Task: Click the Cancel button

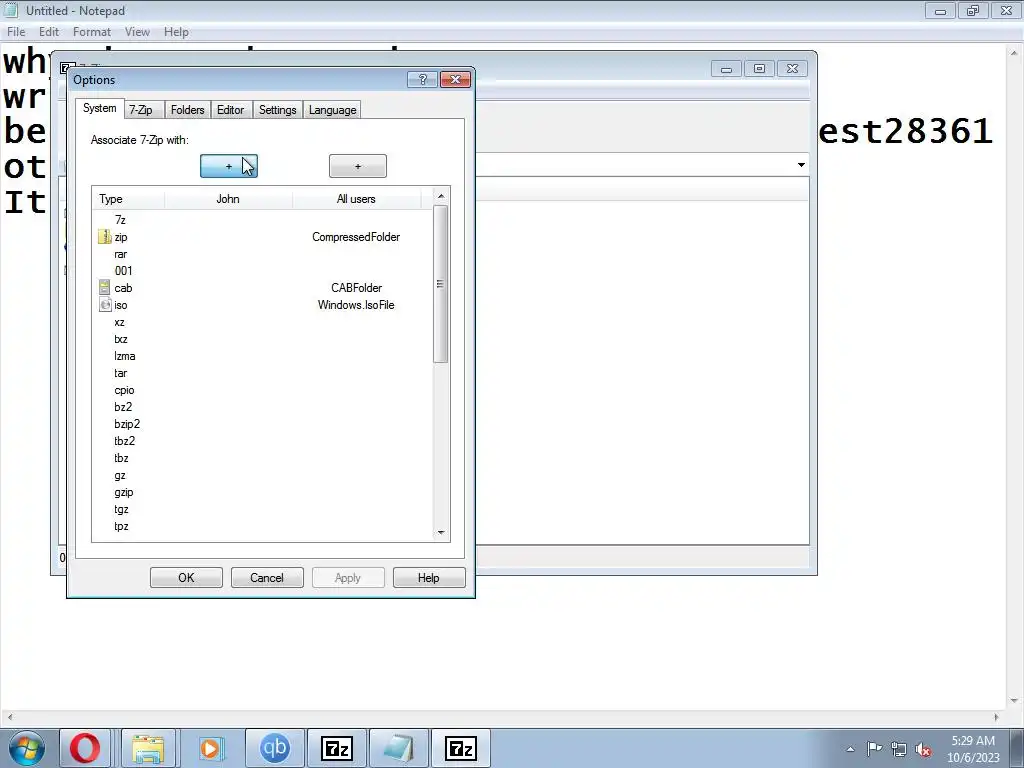Action: pyautogui.click(x=267, y=577)
